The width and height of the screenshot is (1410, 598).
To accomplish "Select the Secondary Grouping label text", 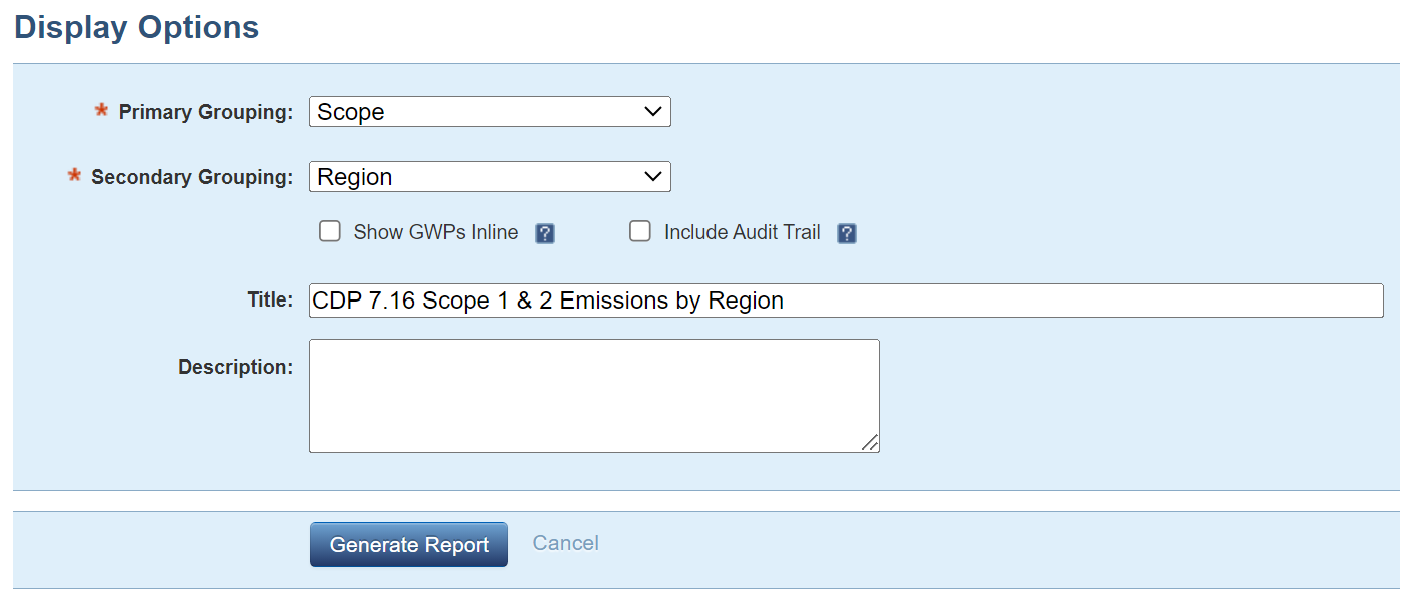I will pos(192,177).
